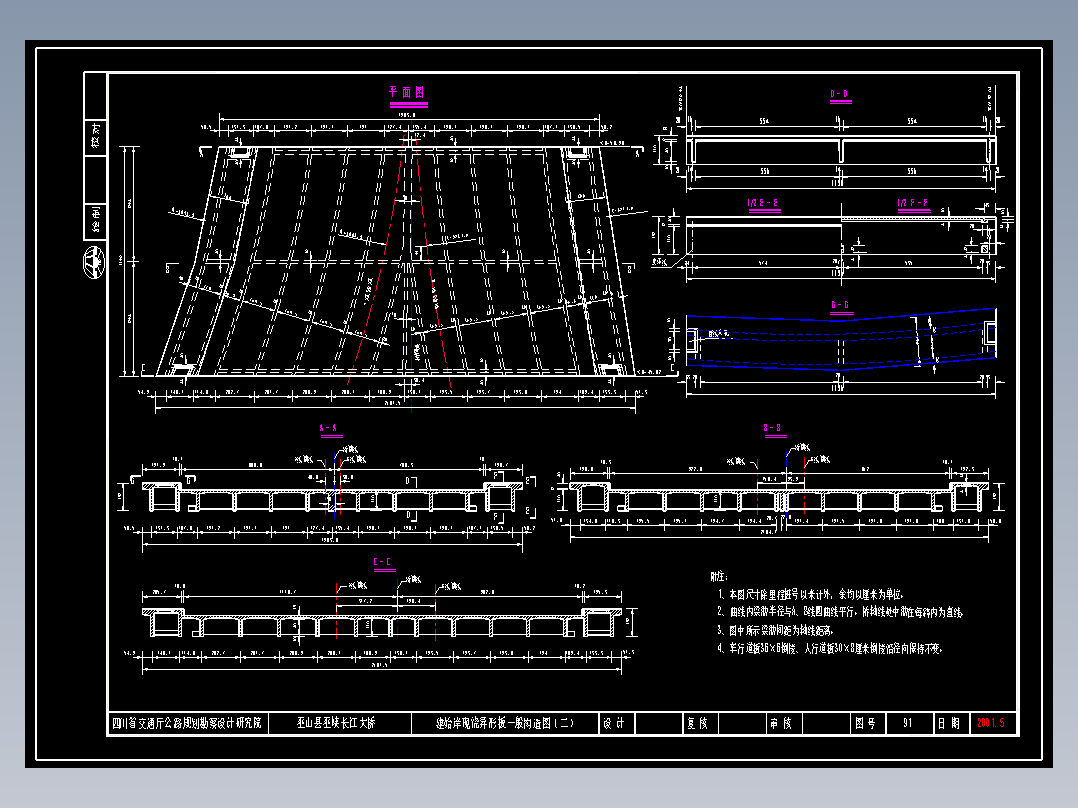The width and height of the screenshot is (1078, 808).
Task: Select the red date value 2001.5
Action: (991, 723)
